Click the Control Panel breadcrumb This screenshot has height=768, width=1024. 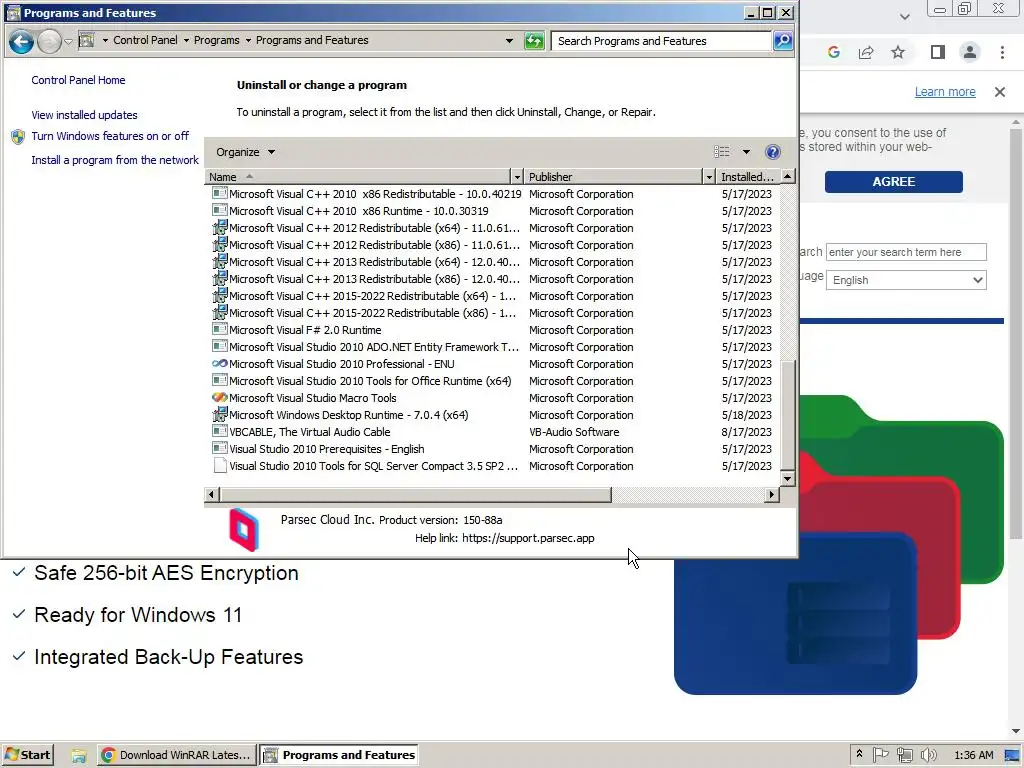coord(145,40)
